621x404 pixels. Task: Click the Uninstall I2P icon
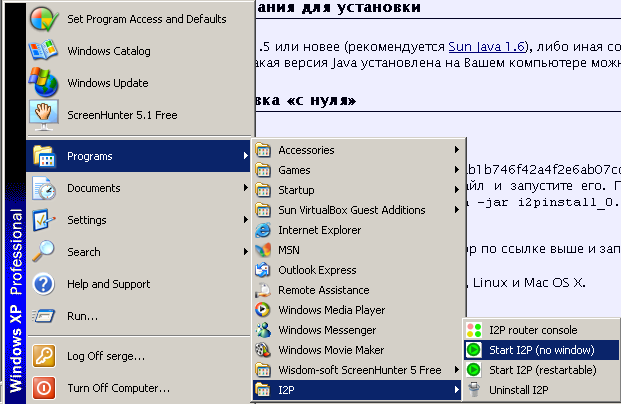point(474,390)
